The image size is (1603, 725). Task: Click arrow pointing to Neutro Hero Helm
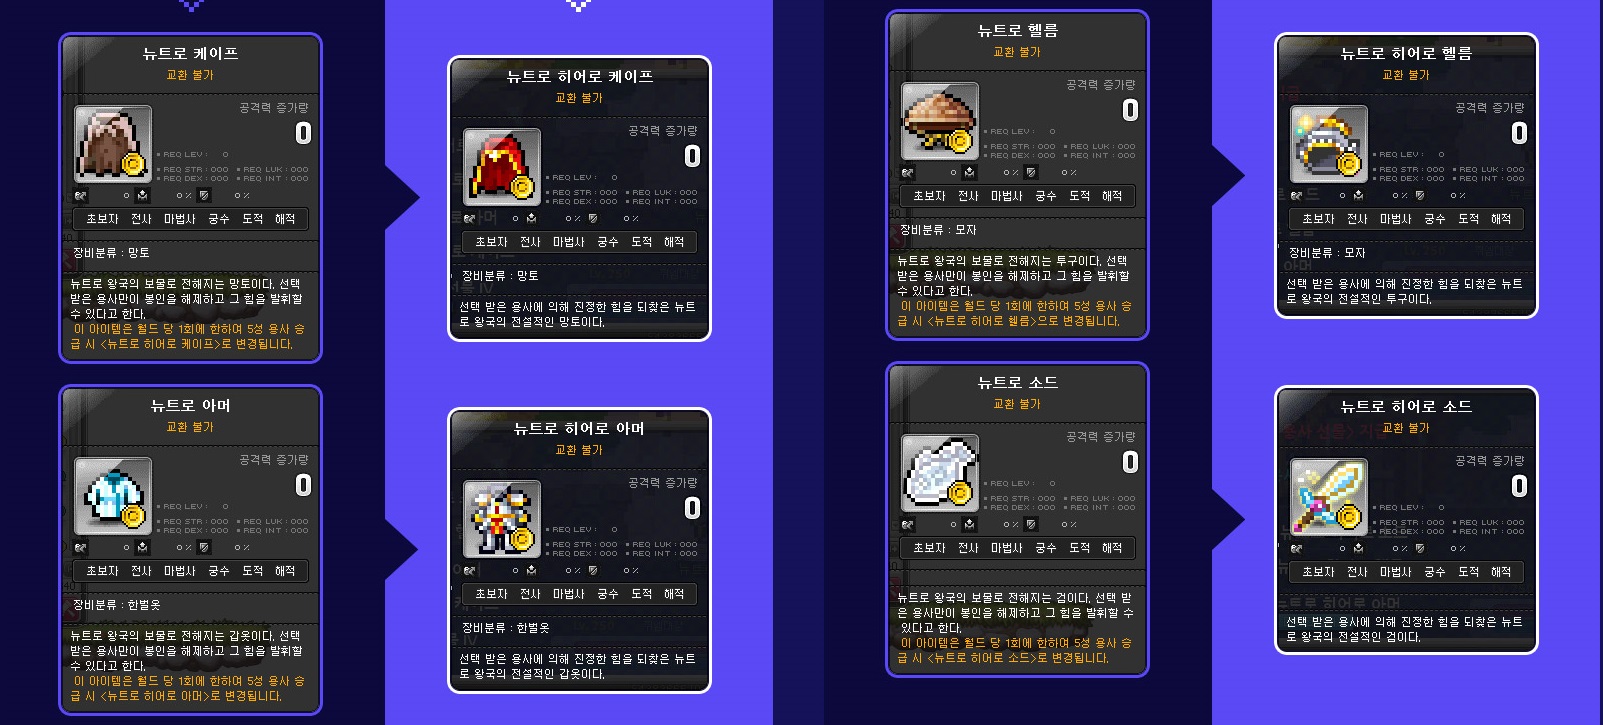point(1229,176)
